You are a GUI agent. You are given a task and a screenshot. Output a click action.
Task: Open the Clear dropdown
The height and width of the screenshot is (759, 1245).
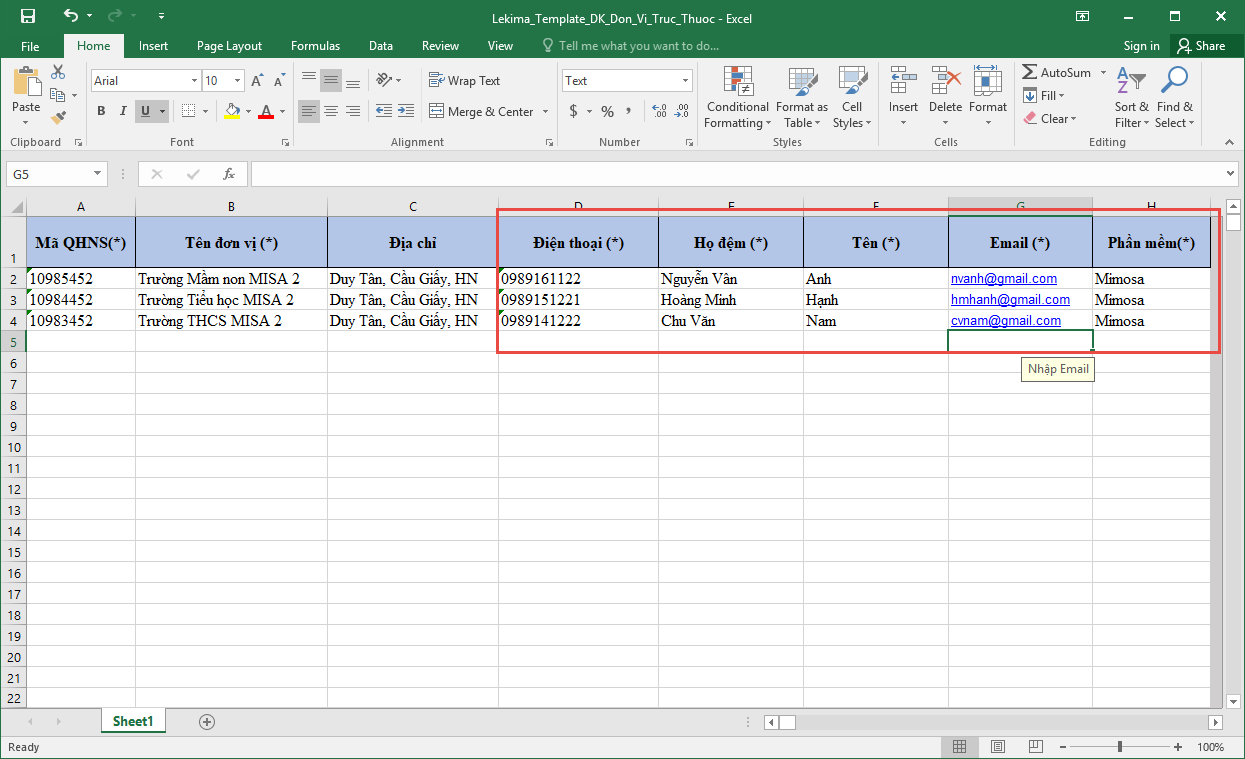pos(1050,119)
